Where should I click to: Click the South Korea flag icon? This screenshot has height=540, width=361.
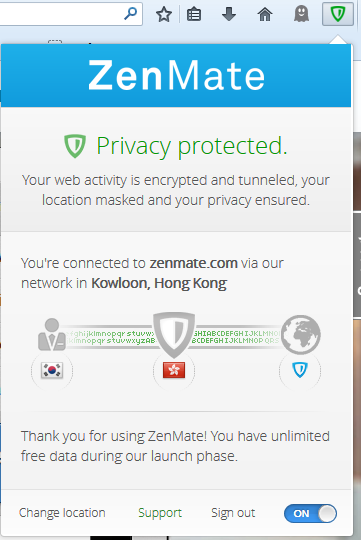point(52,371)
